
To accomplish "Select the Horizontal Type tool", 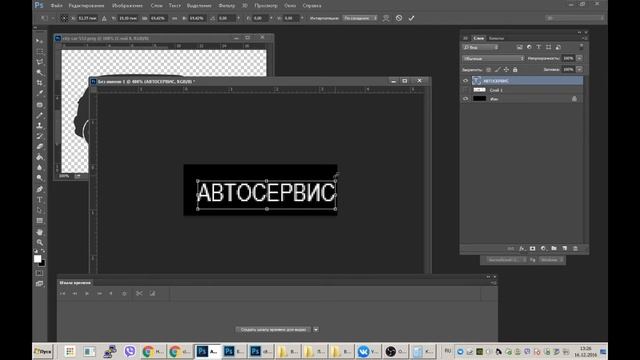I will pos(40,200).
